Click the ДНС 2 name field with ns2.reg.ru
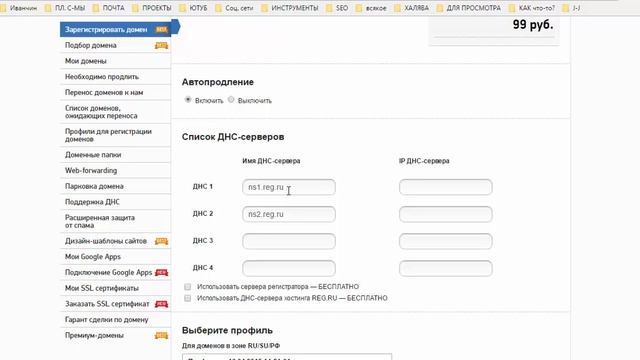 pyautogui.click(x=289, y=214)
